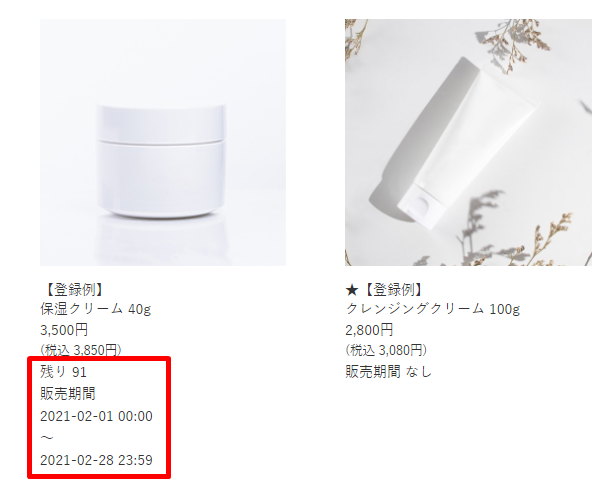The height and width of the screenshot is (504, 607).
Task: Click the 保湿クリーム 40g product name
Action: (96, 309)
